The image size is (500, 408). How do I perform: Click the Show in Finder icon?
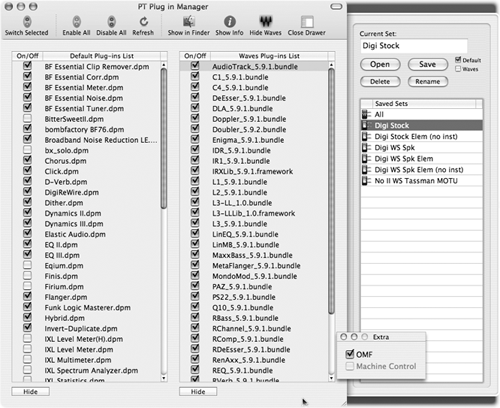(x=189, y=22)
